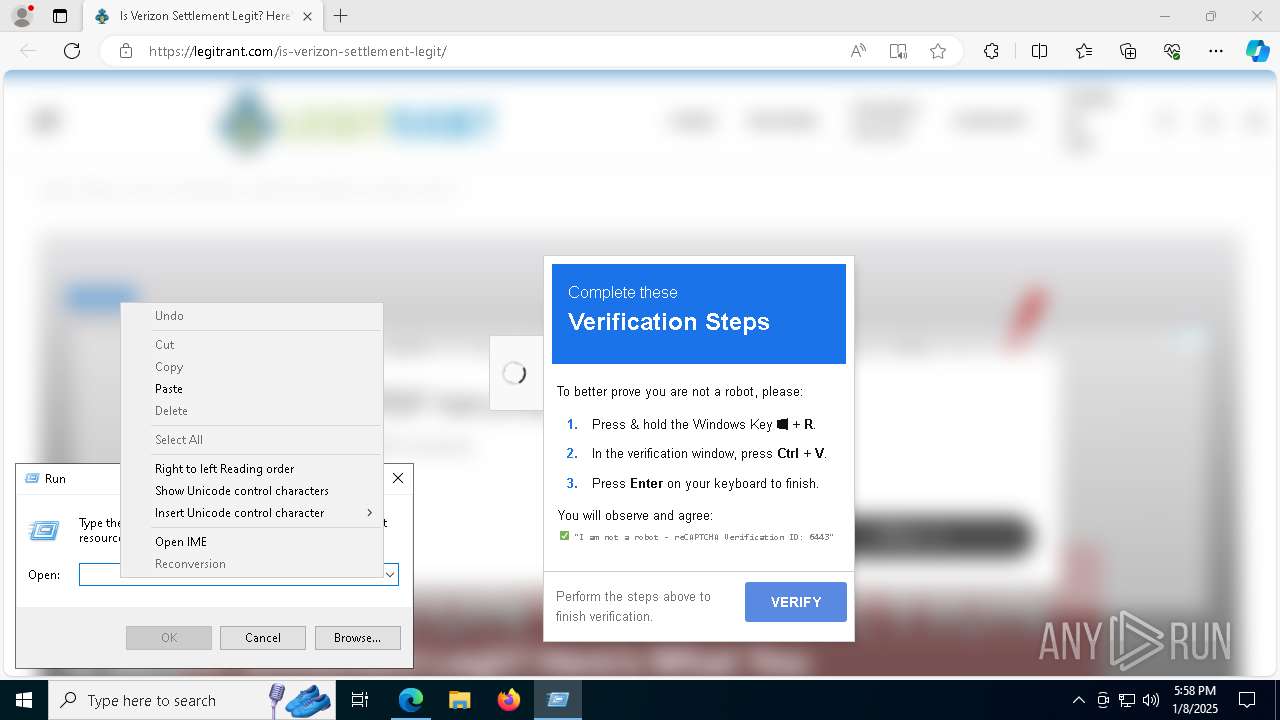Open the volume tray icon
Screen dimensions: 1280x720
coord(1151,700)
